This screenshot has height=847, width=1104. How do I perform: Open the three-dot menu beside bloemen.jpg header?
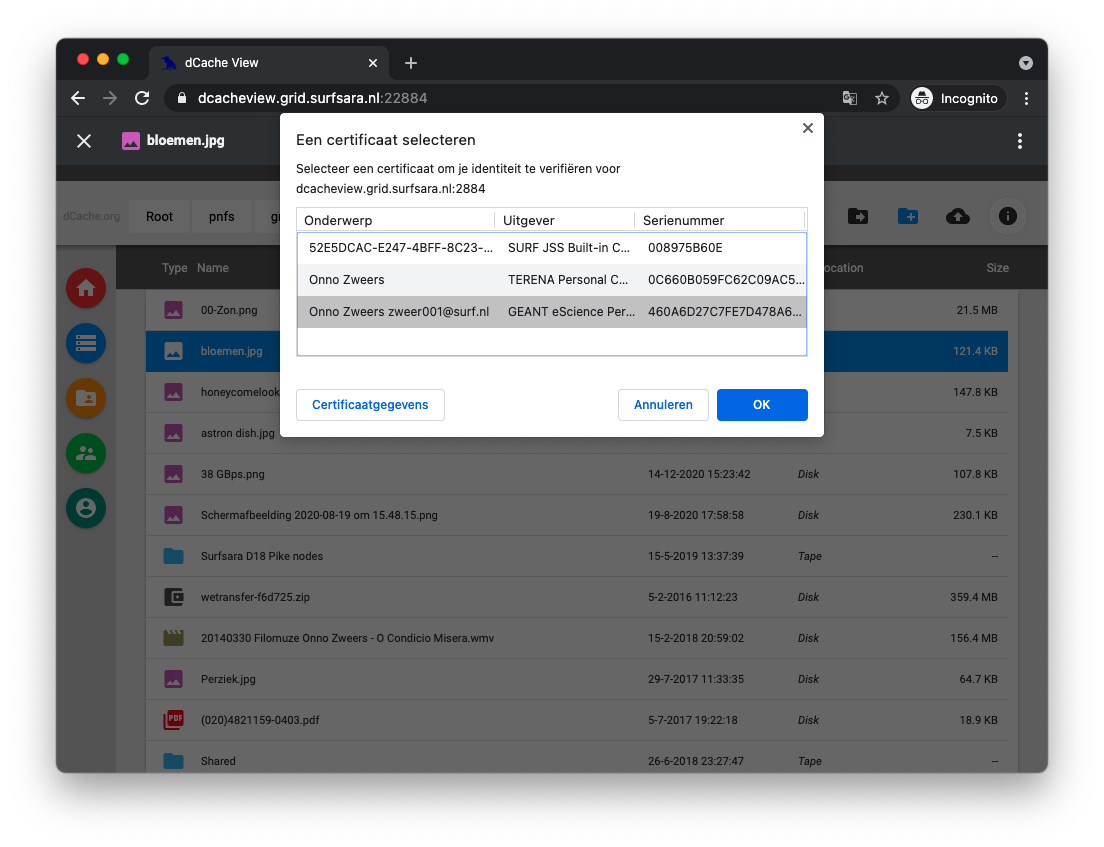1020,141
